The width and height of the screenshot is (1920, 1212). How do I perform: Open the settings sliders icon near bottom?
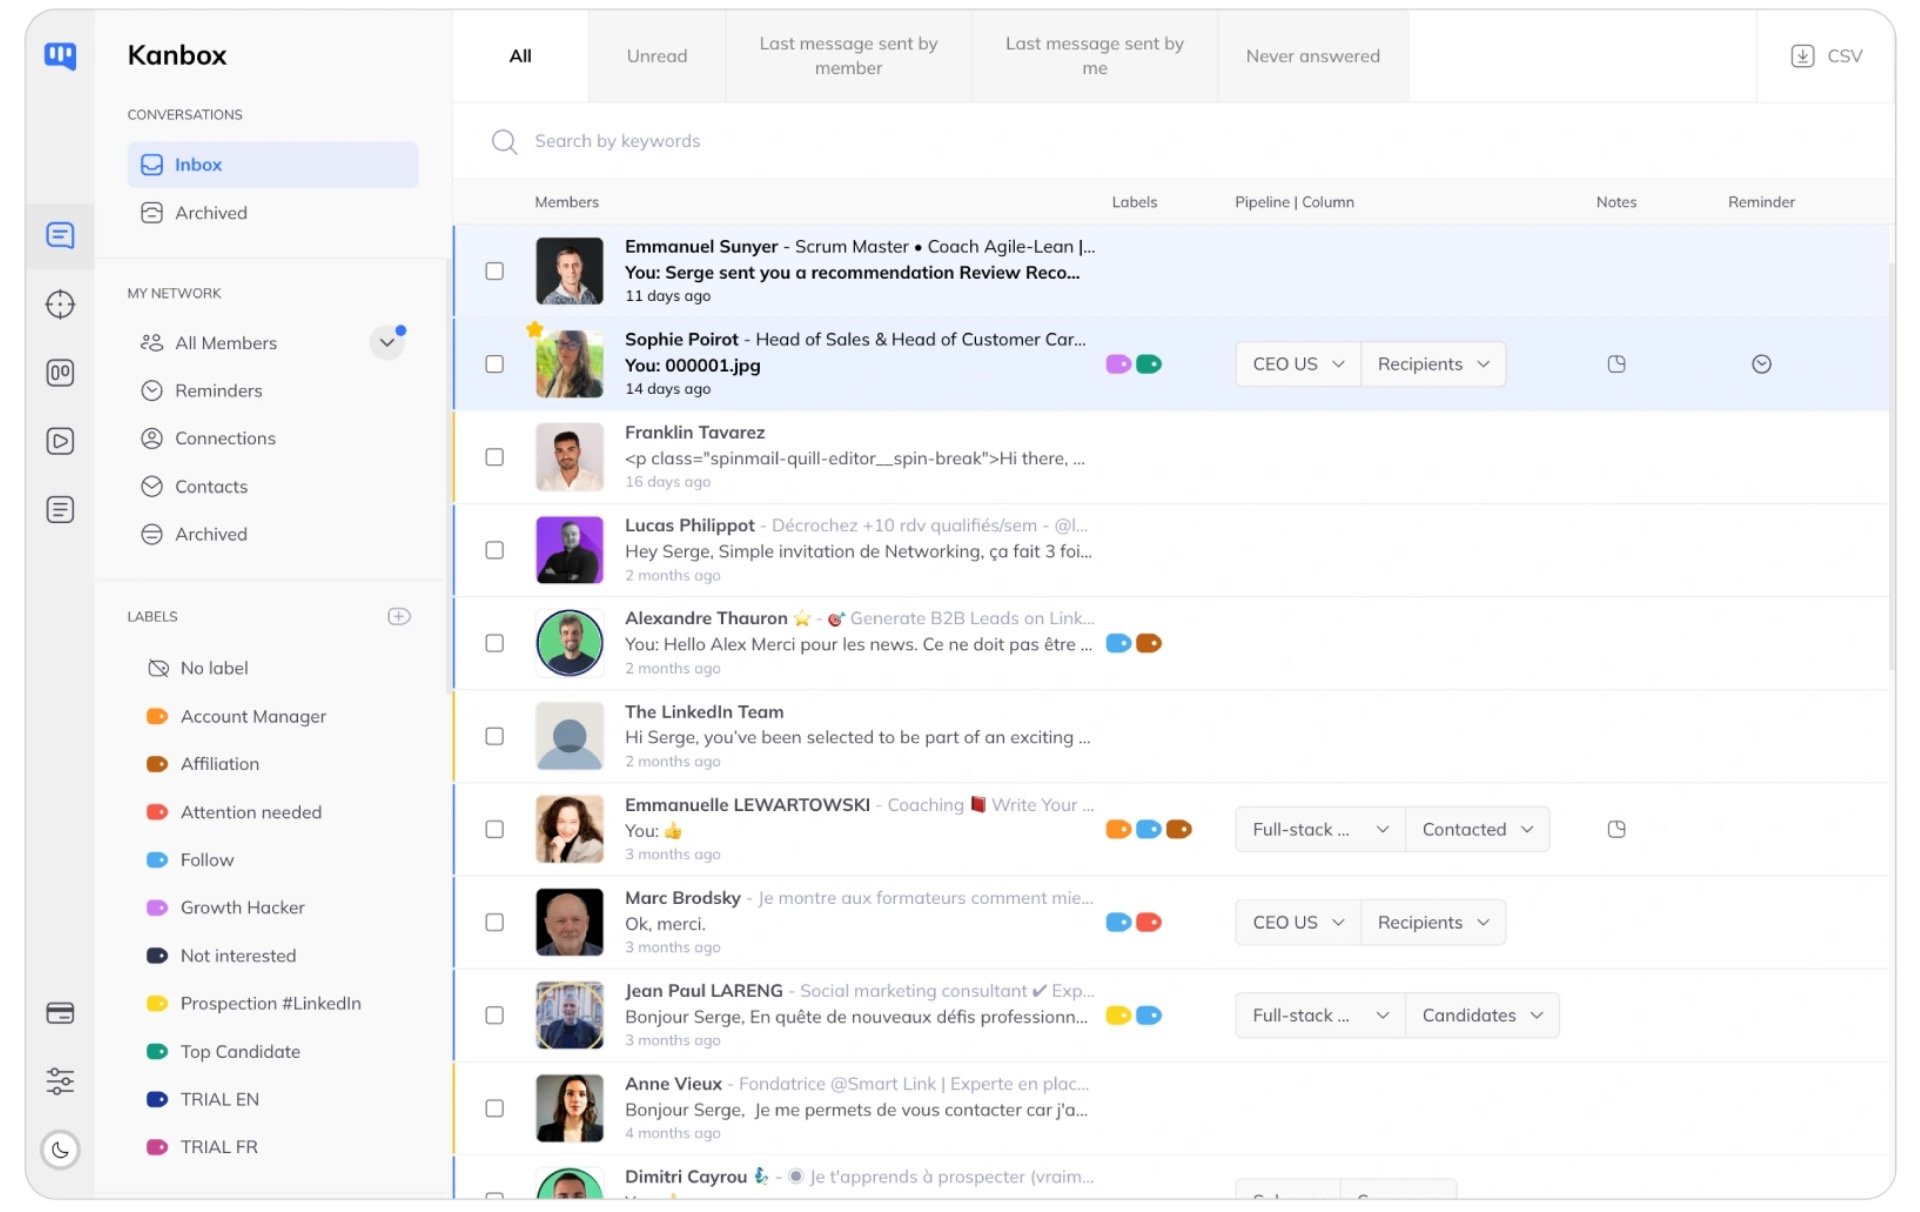60,1081
